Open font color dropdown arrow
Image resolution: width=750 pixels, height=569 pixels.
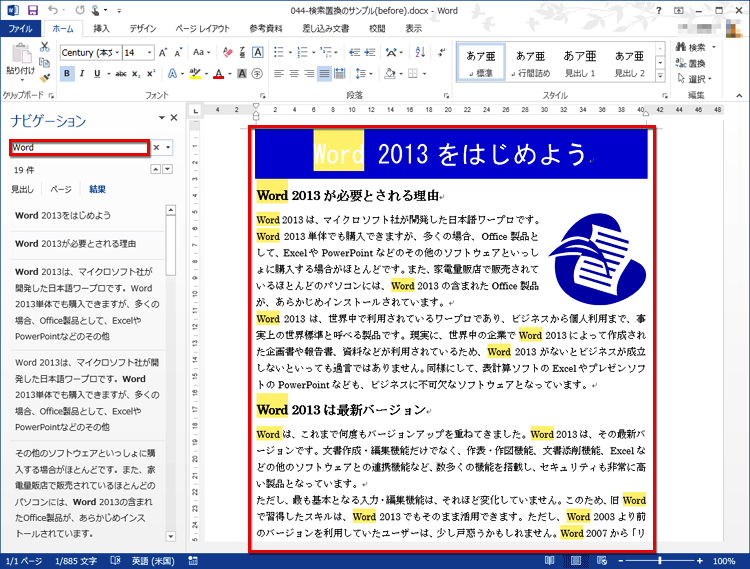(230, 74)
